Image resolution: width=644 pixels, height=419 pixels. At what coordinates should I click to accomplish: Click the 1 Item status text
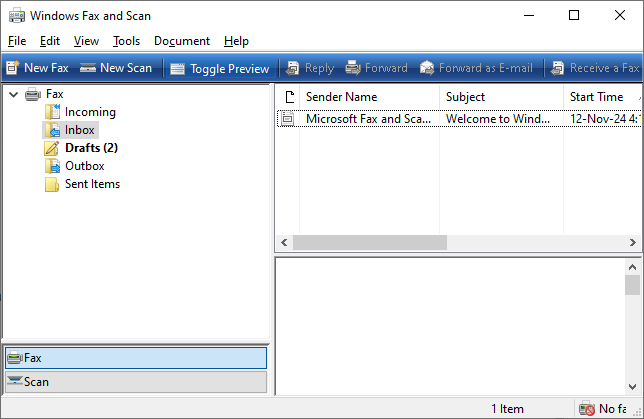(x=507, y=409)
